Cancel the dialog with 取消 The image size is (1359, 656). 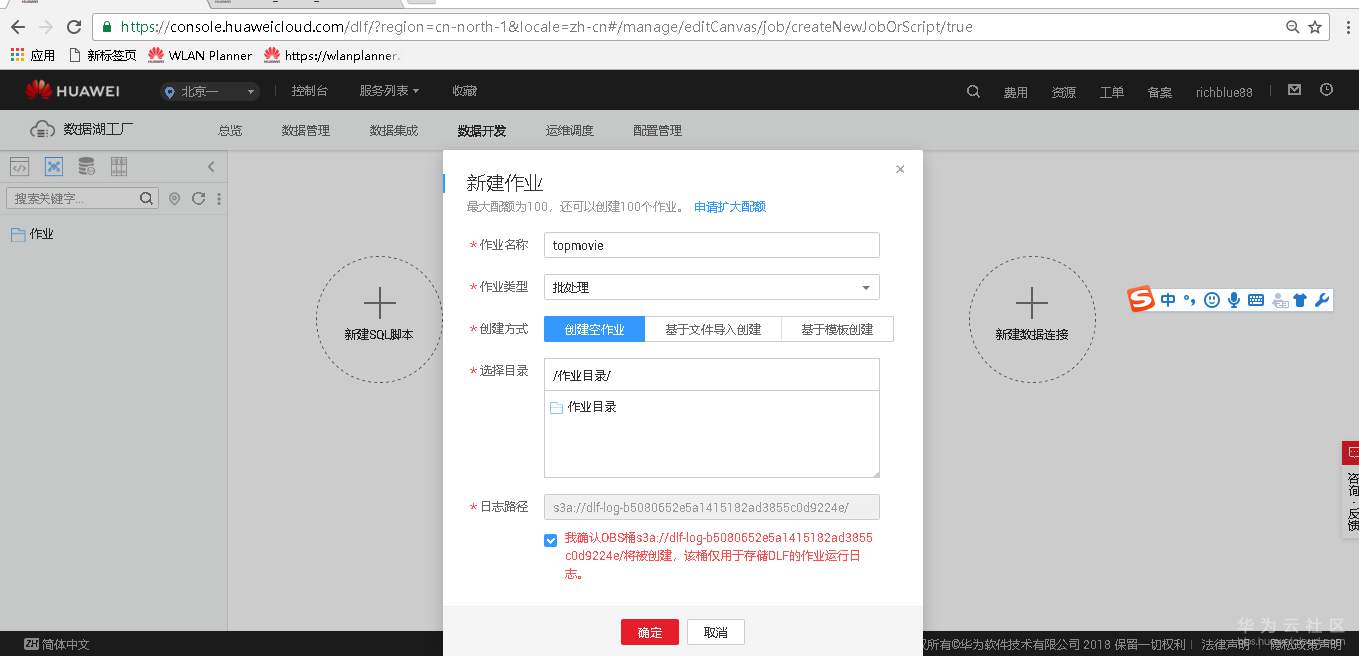716,632
